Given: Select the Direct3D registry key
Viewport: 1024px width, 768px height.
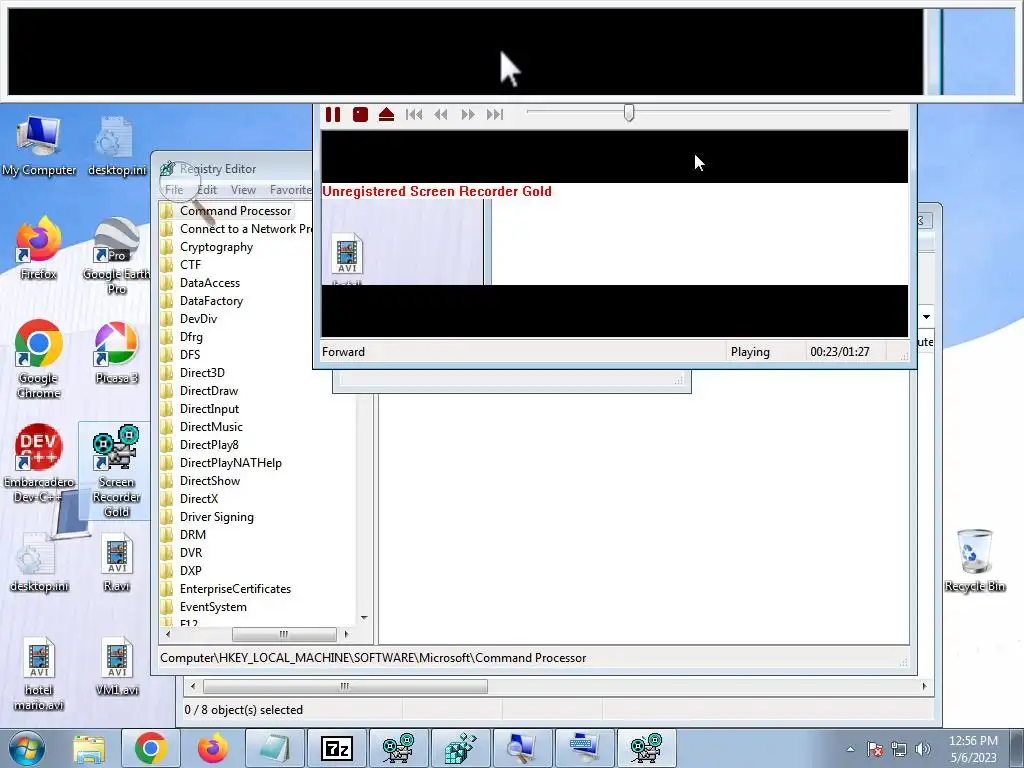Looking at the screenshot, I should [x=202, y=373].
